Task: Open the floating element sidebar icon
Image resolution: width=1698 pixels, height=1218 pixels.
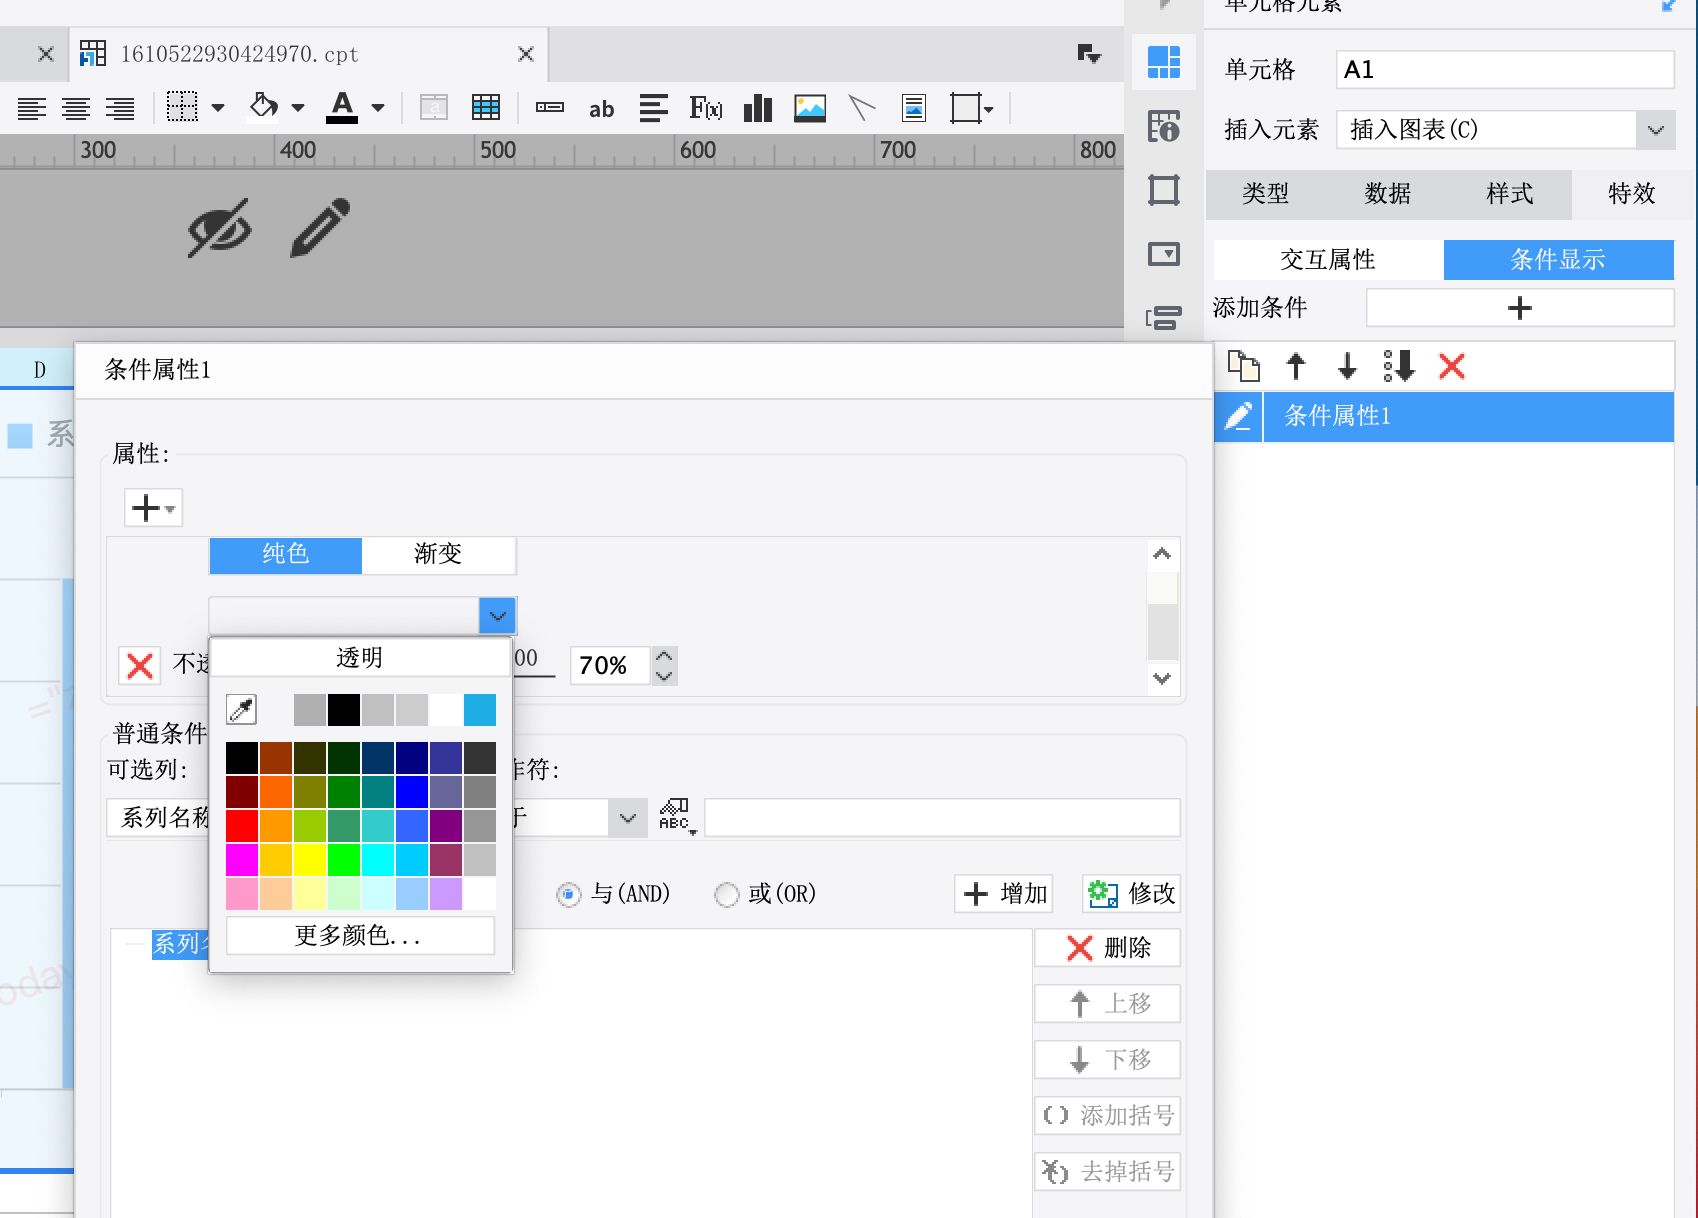Action: tap(1164, 190)
